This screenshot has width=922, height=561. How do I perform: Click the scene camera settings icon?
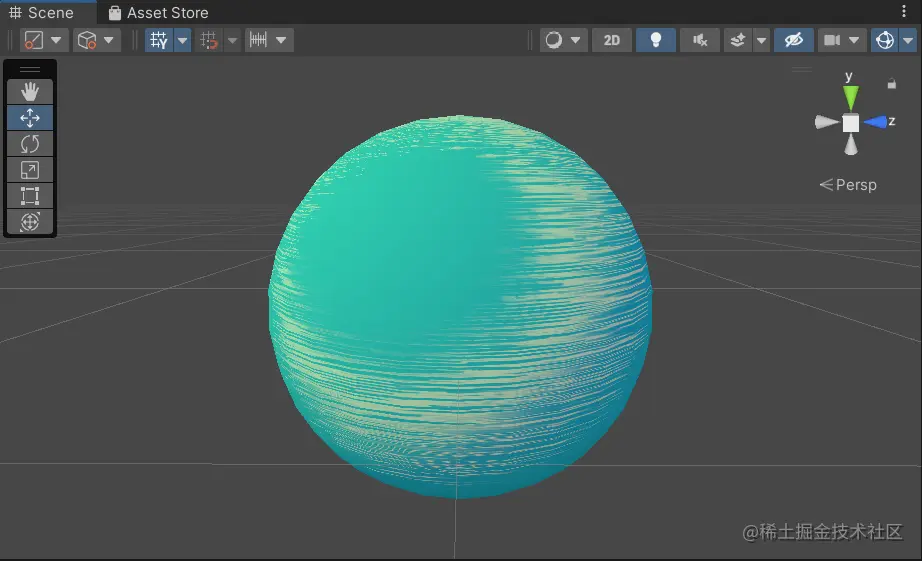(831, 40)
